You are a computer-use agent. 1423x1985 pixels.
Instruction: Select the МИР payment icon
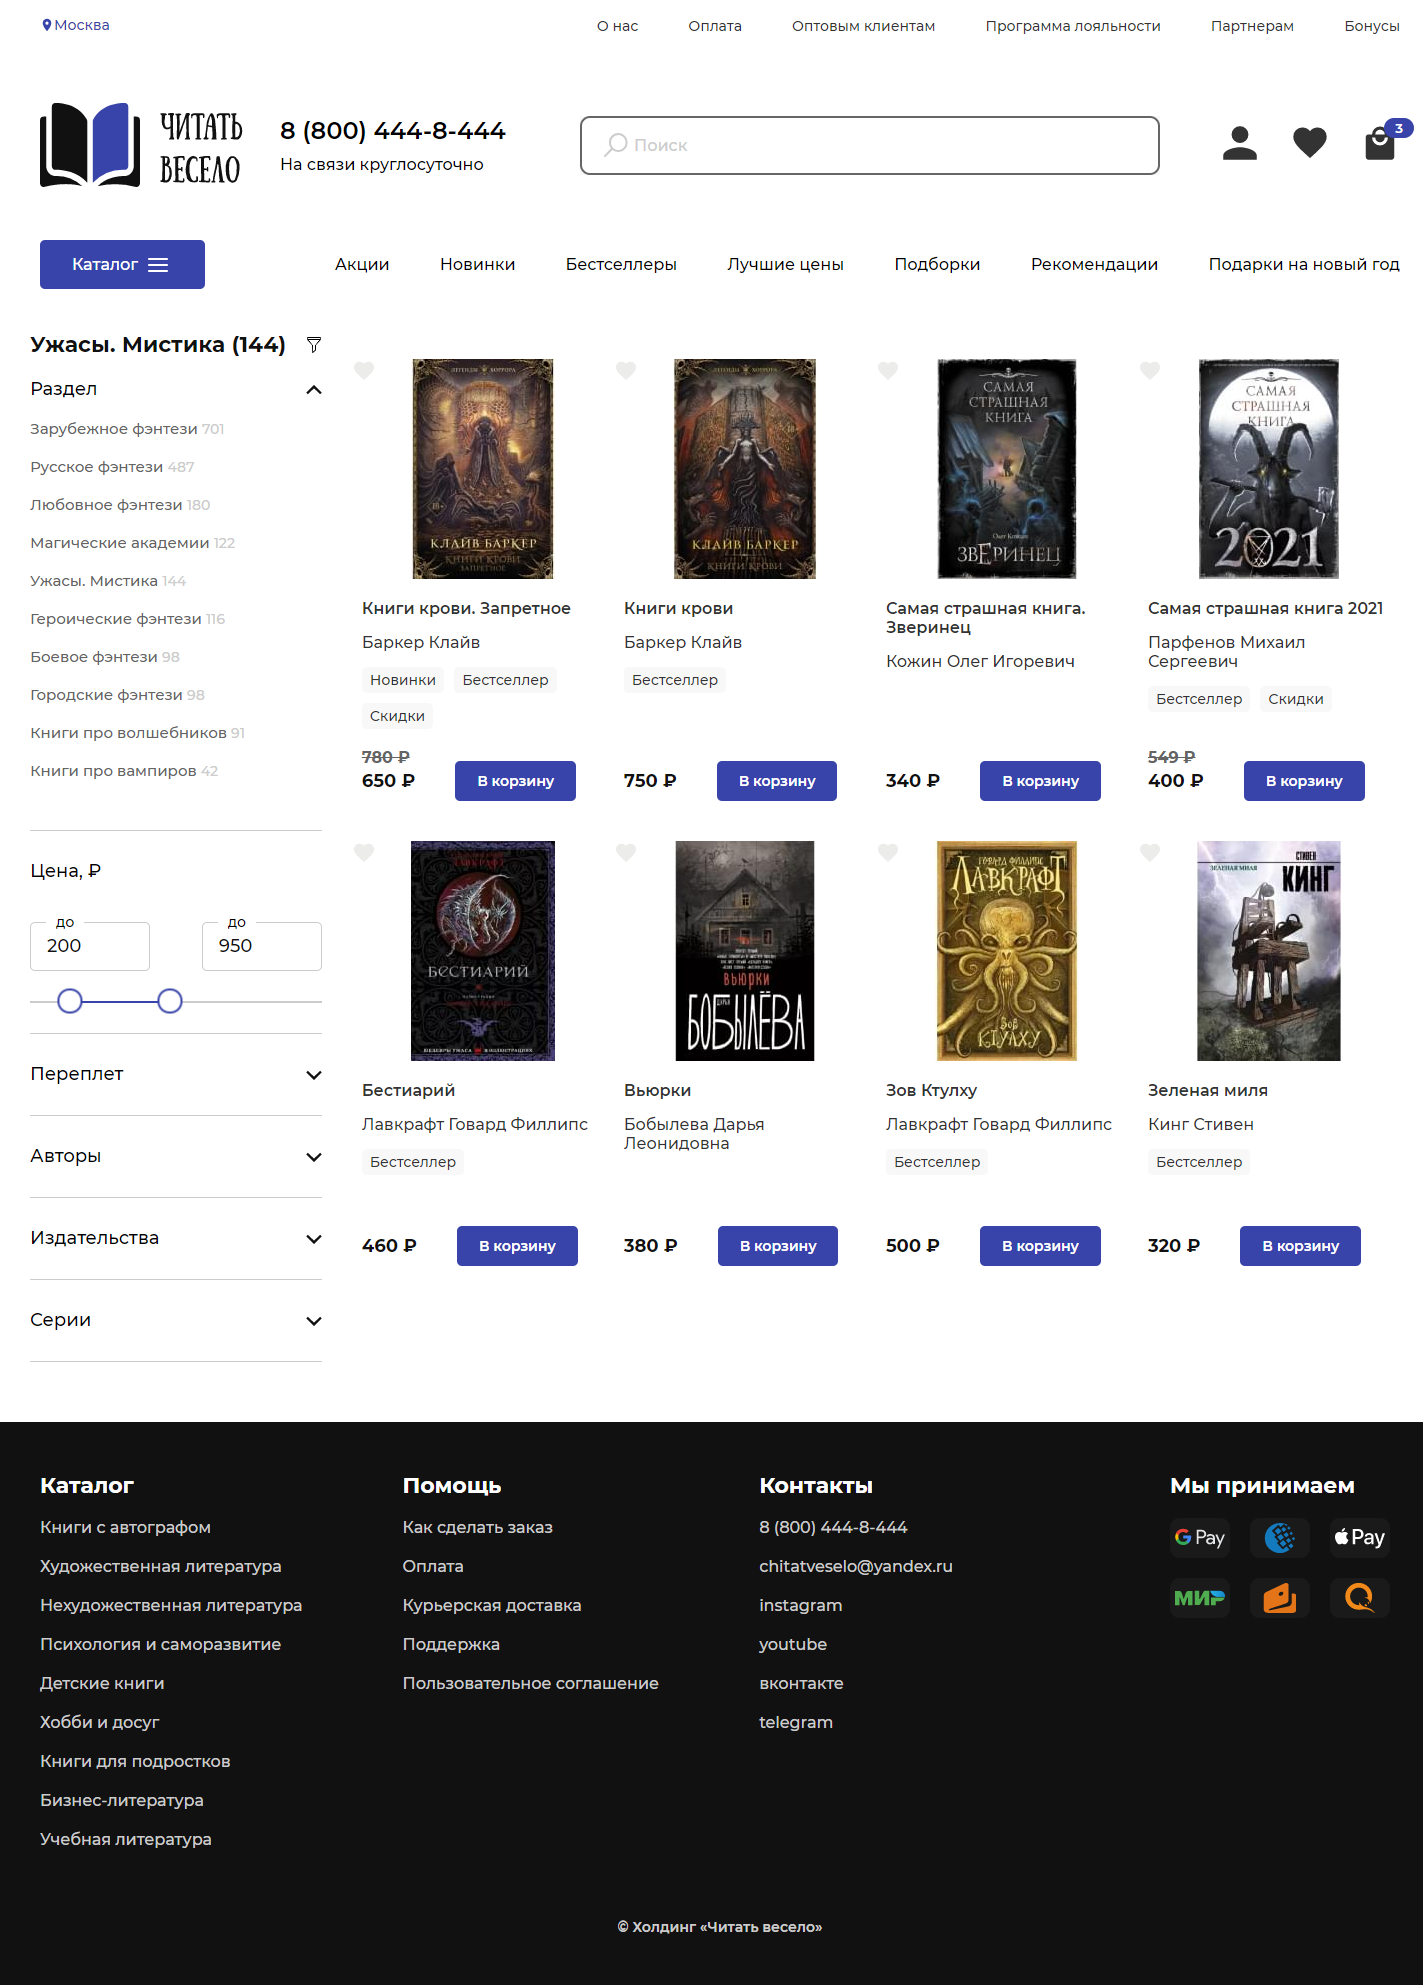point(1200,1598)
